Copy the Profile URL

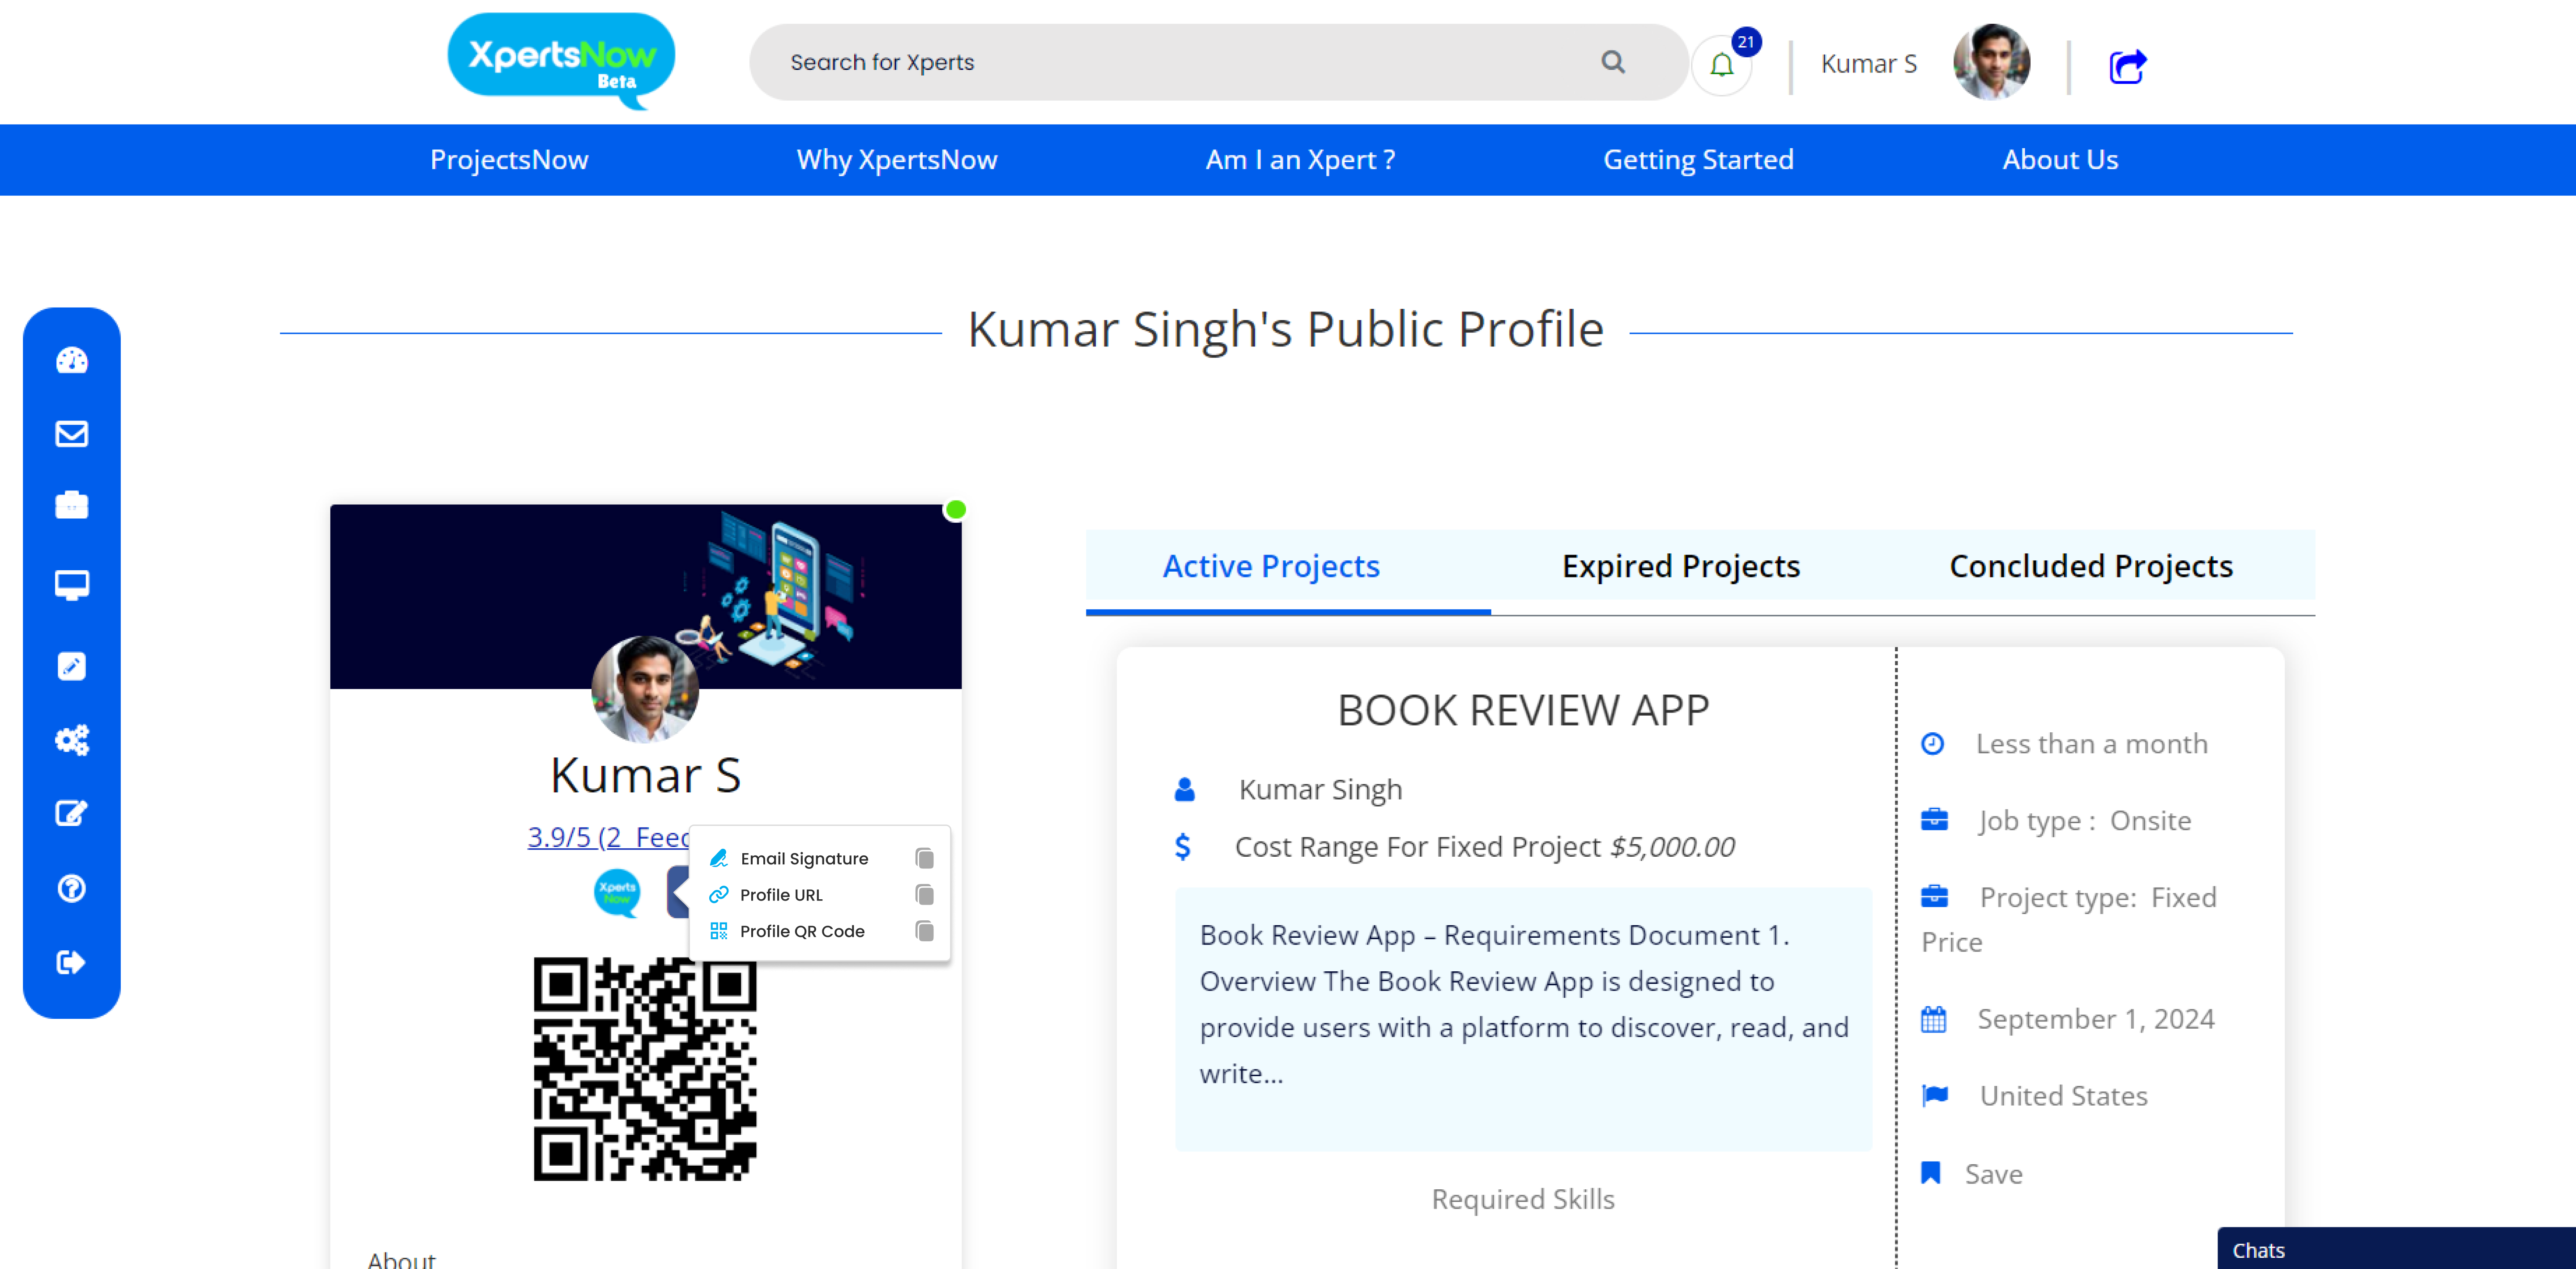click(925, 895)
